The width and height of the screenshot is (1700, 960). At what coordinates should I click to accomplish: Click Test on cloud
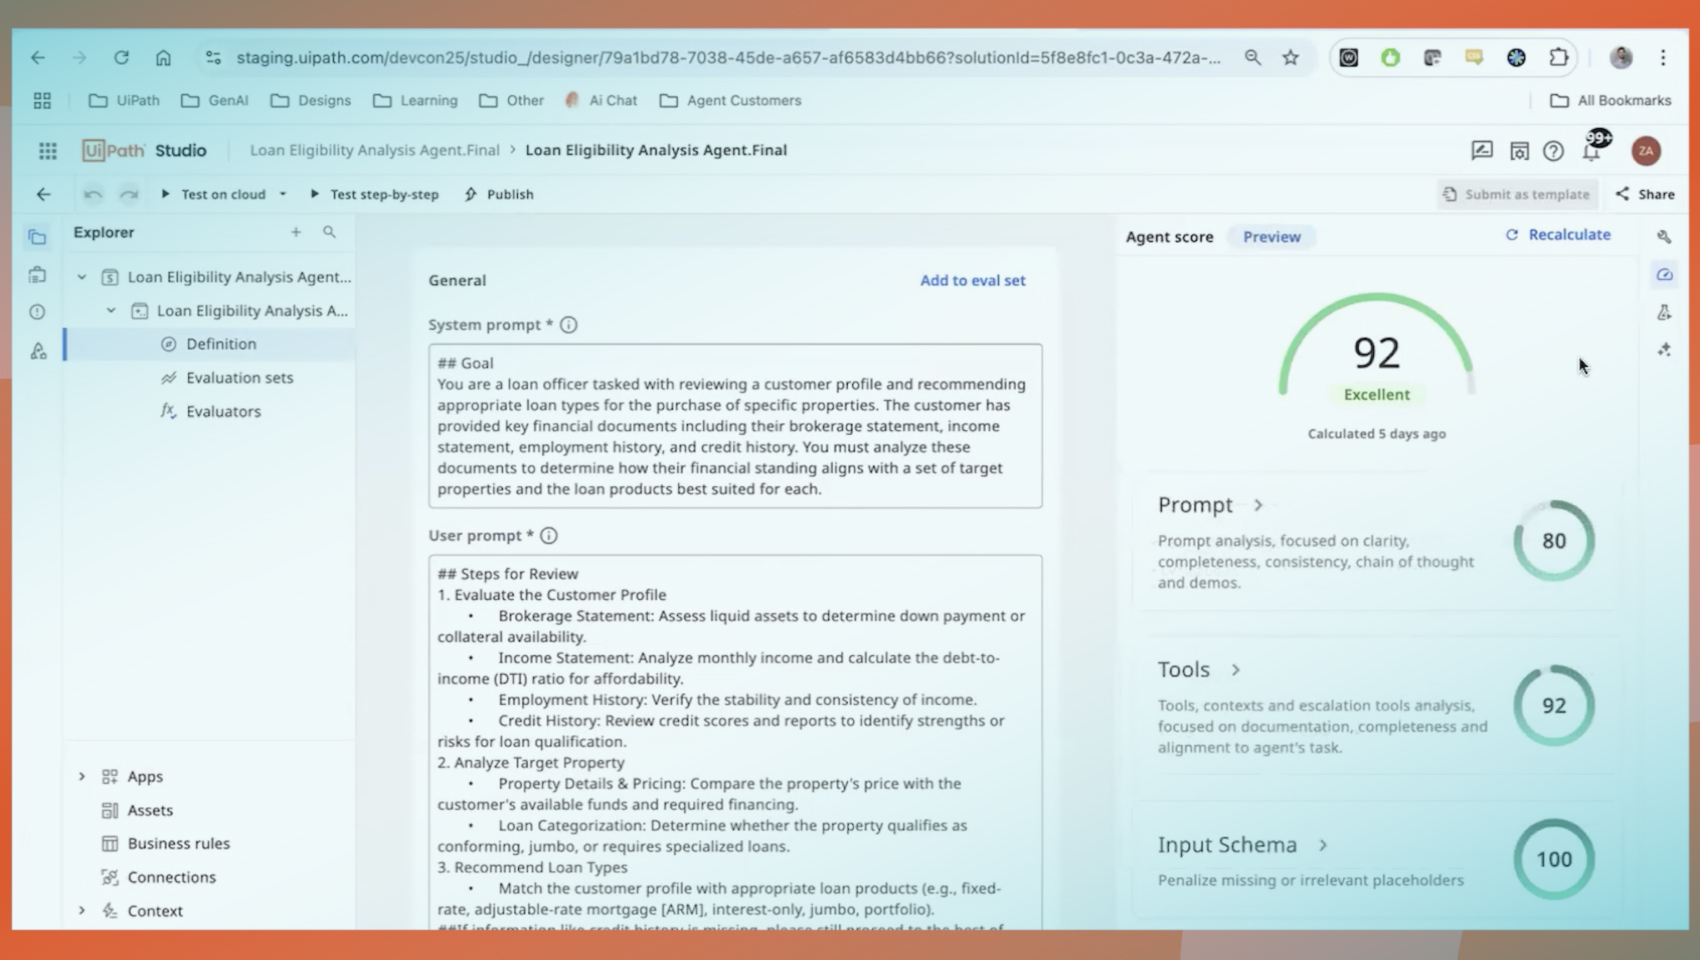[213, 195]
